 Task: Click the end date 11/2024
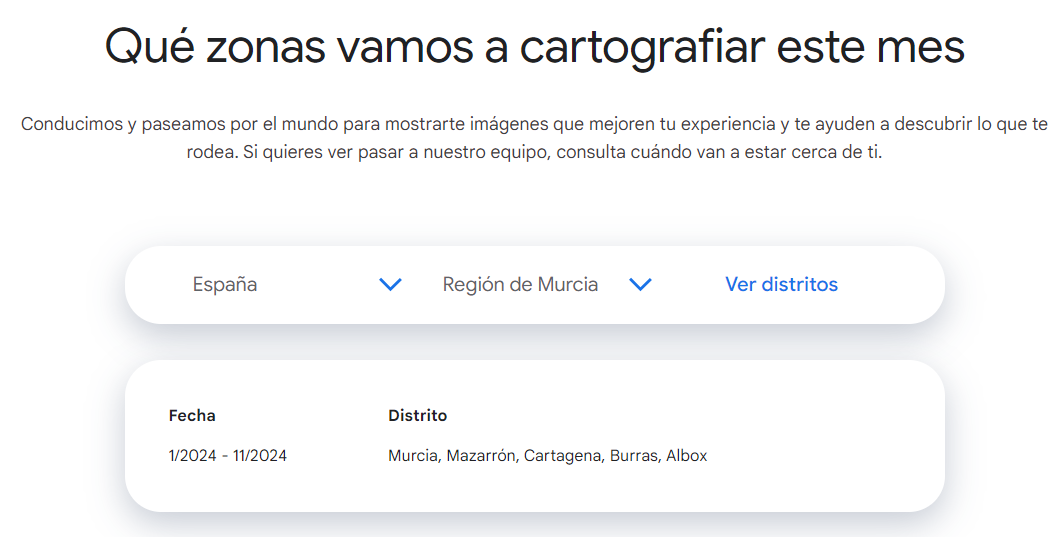[x=260, y=456]
